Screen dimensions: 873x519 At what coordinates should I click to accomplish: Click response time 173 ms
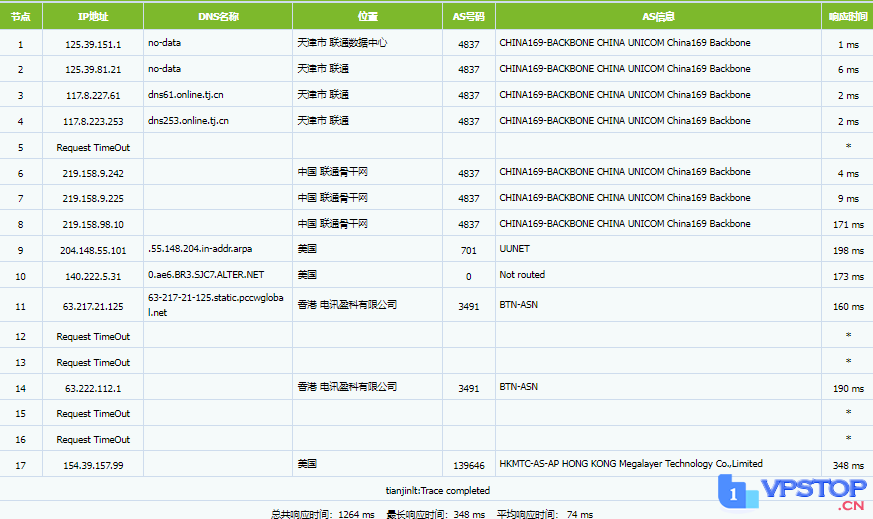click(848, 276)
